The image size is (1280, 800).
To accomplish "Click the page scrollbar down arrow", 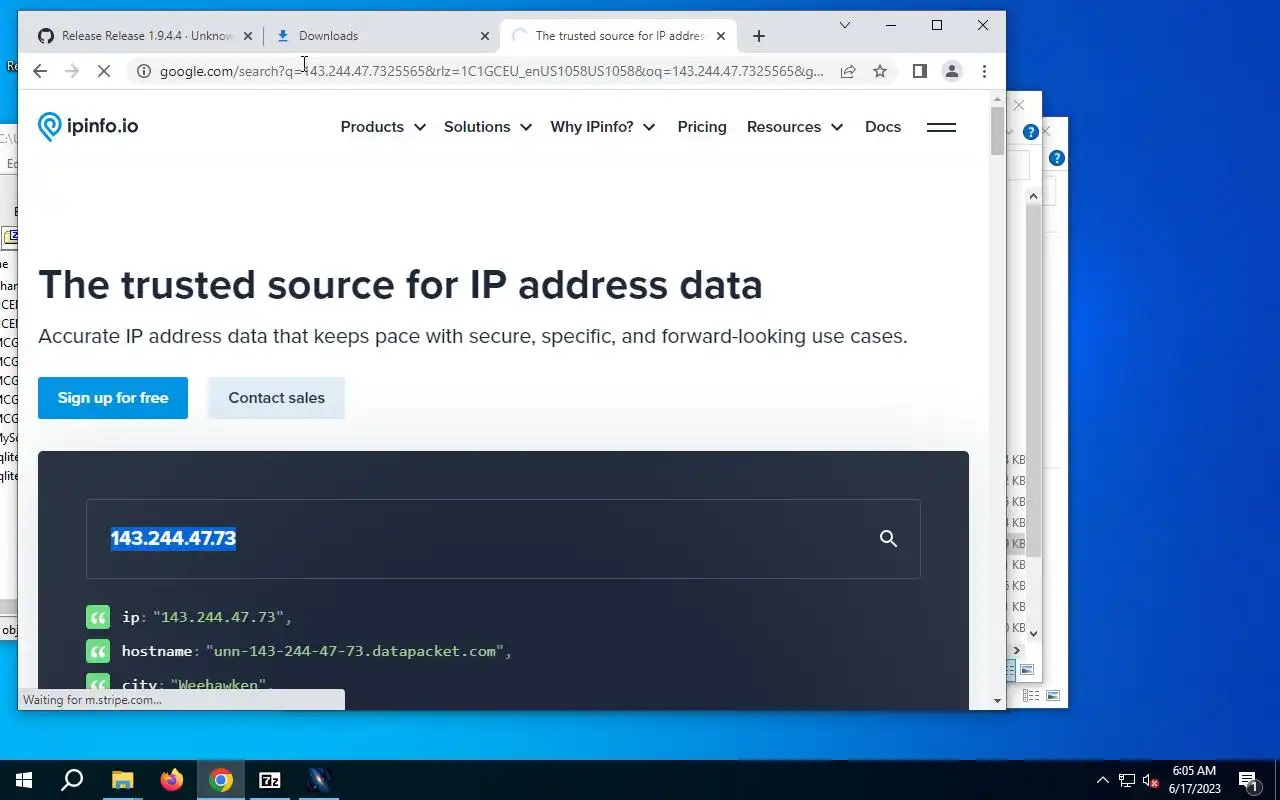I will tap(997, 701).
